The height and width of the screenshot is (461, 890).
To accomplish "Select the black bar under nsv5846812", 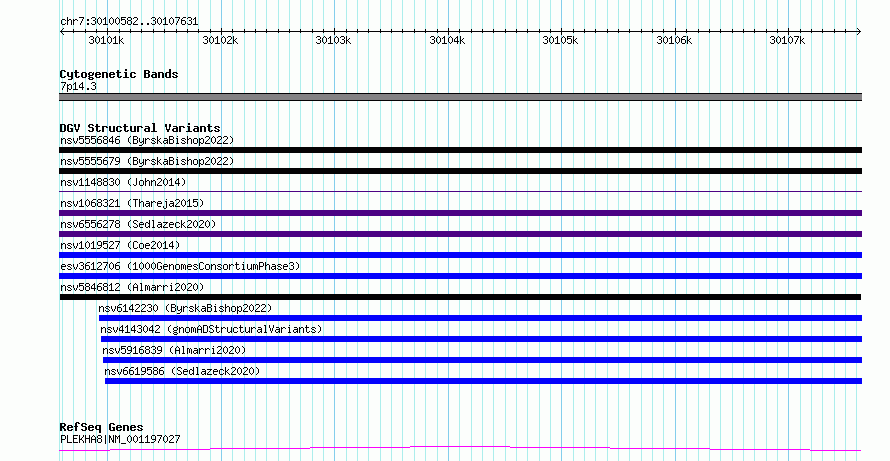I will (x=460, y=297).
